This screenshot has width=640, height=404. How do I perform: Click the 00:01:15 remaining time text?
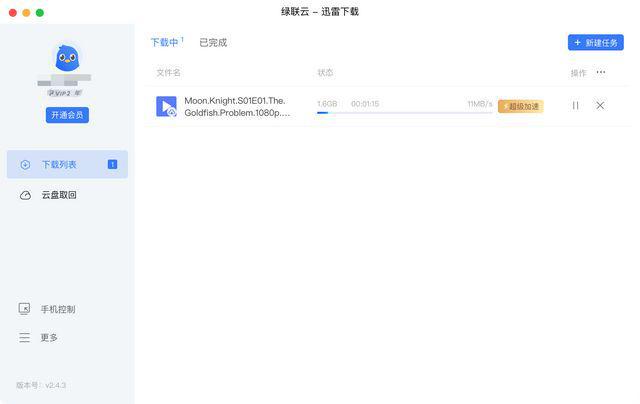pos(365,104)
